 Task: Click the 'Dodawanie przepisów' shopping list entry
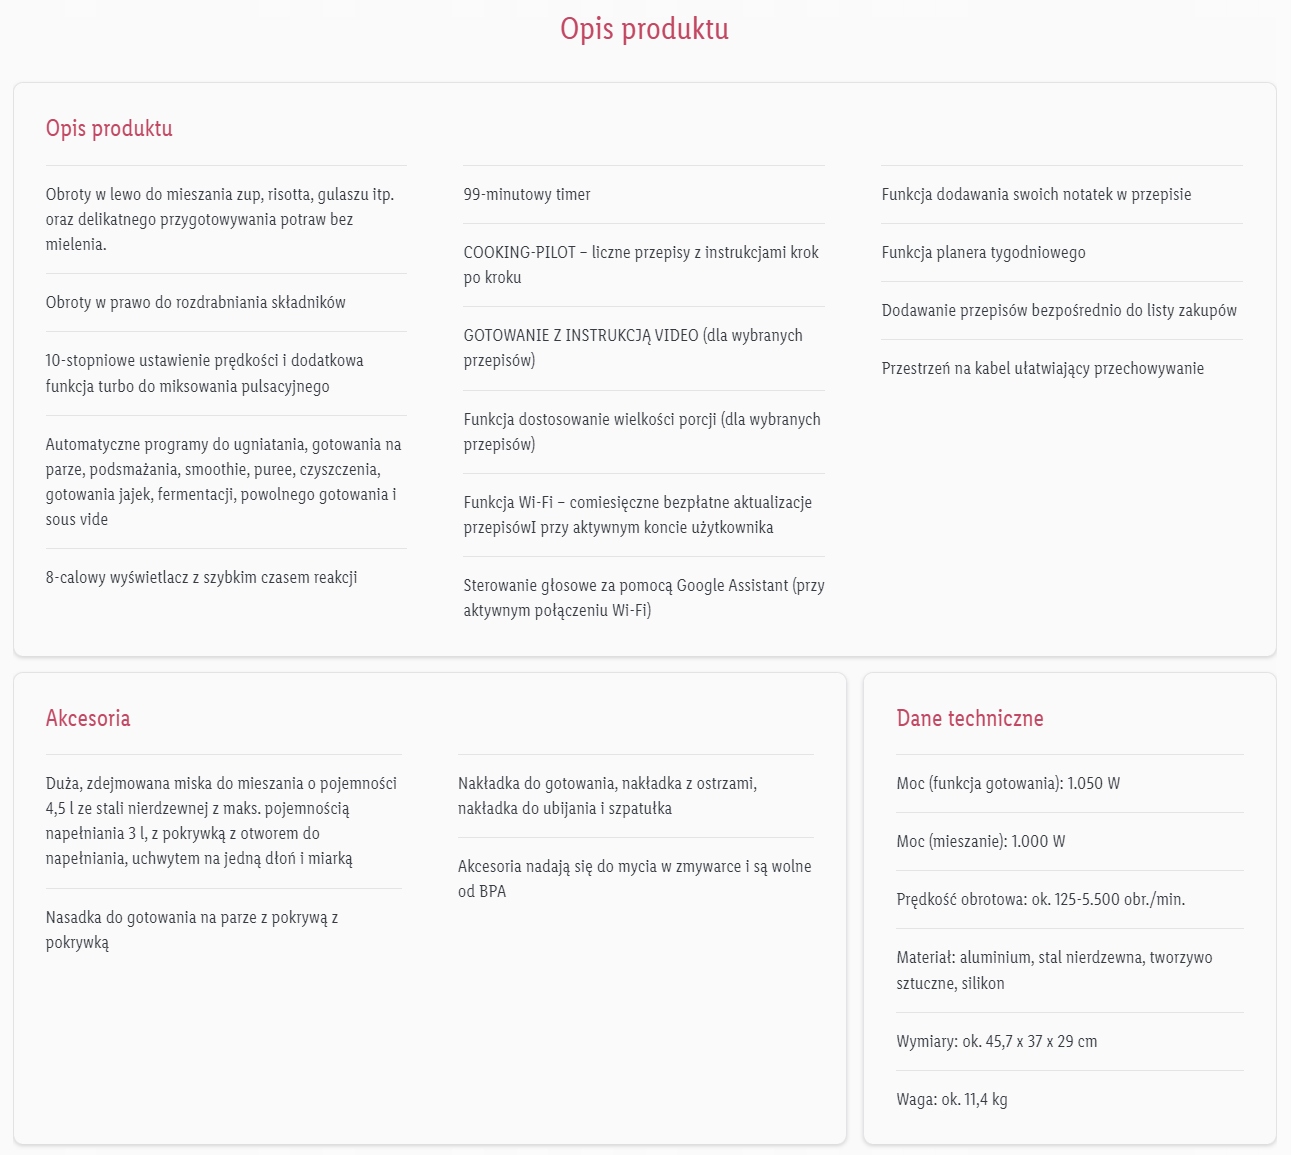(1059, 310)
